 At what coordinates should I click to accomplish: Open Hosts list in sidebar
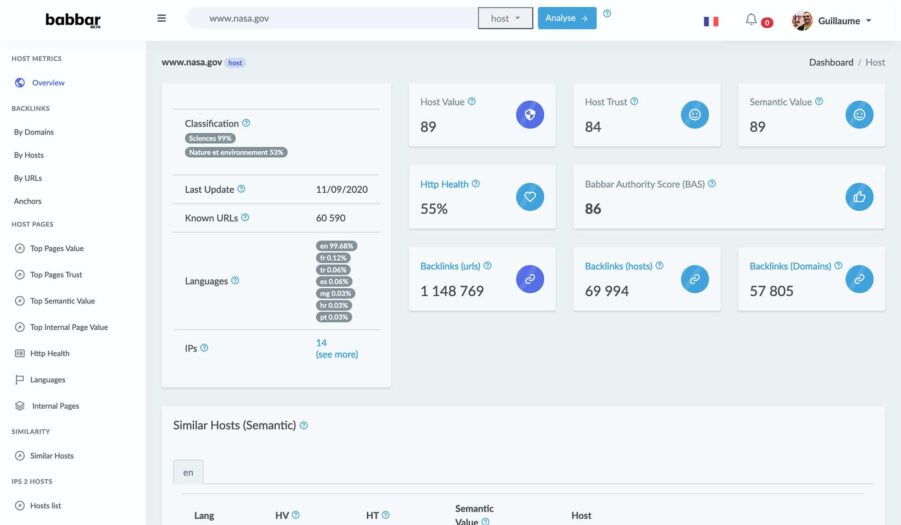(x=45, y=506)
